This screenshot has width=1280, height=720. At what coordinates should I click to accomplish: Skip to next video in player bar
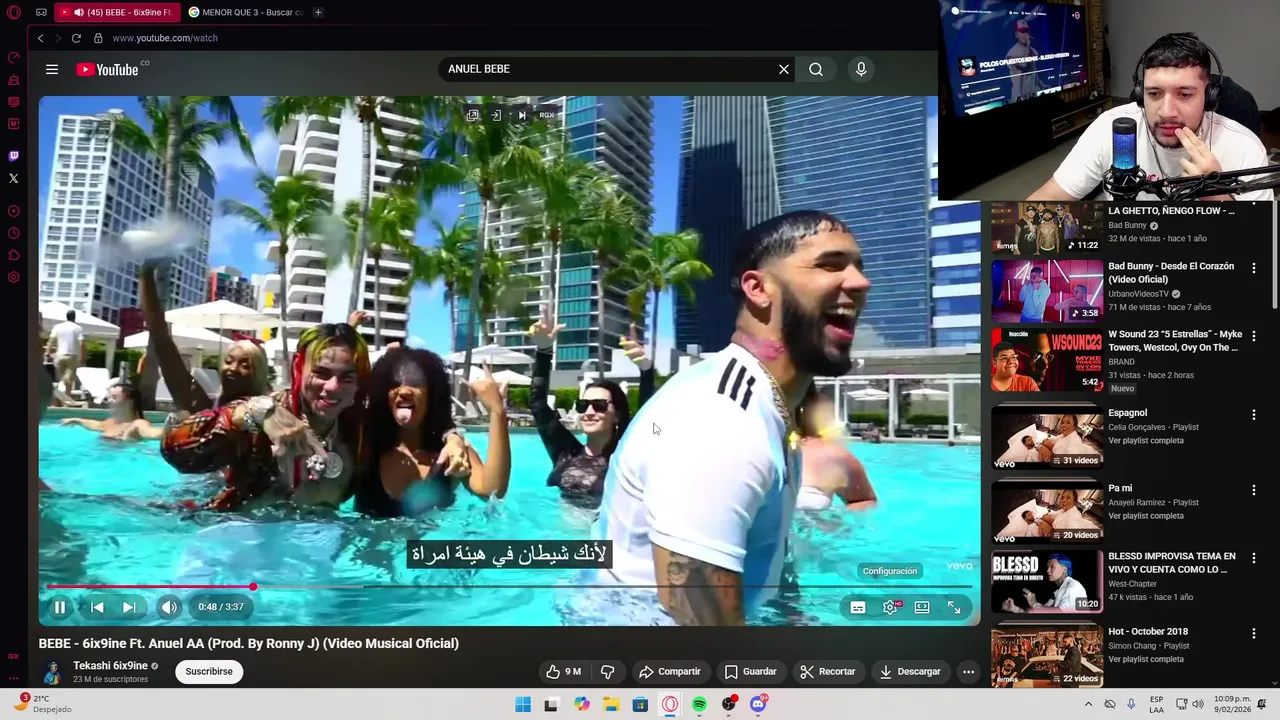[128, 607]
